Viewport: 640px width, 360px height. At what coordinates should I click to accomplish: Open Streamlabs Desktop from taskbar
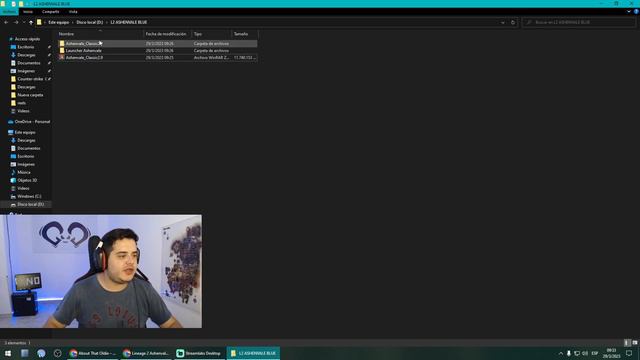coord(199,353)
